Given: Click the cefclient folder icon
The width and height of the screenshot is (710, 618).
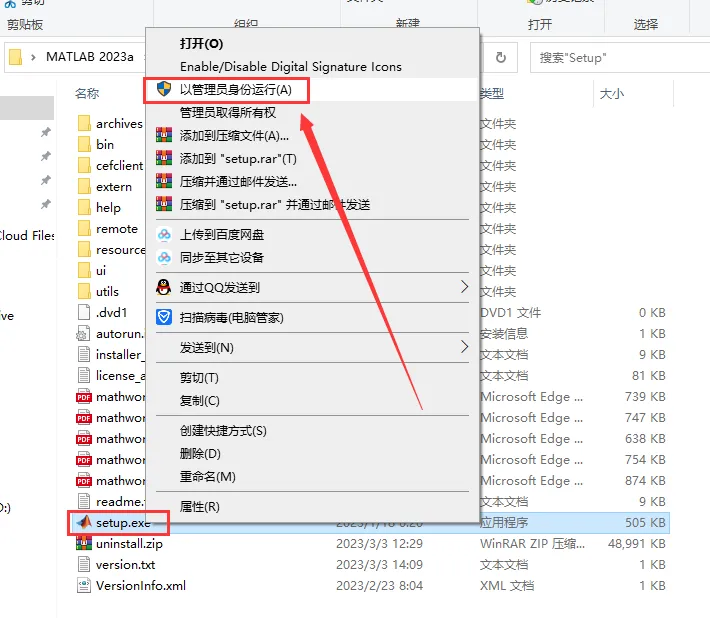Looking at the screenshot, I should pos(84,165).
